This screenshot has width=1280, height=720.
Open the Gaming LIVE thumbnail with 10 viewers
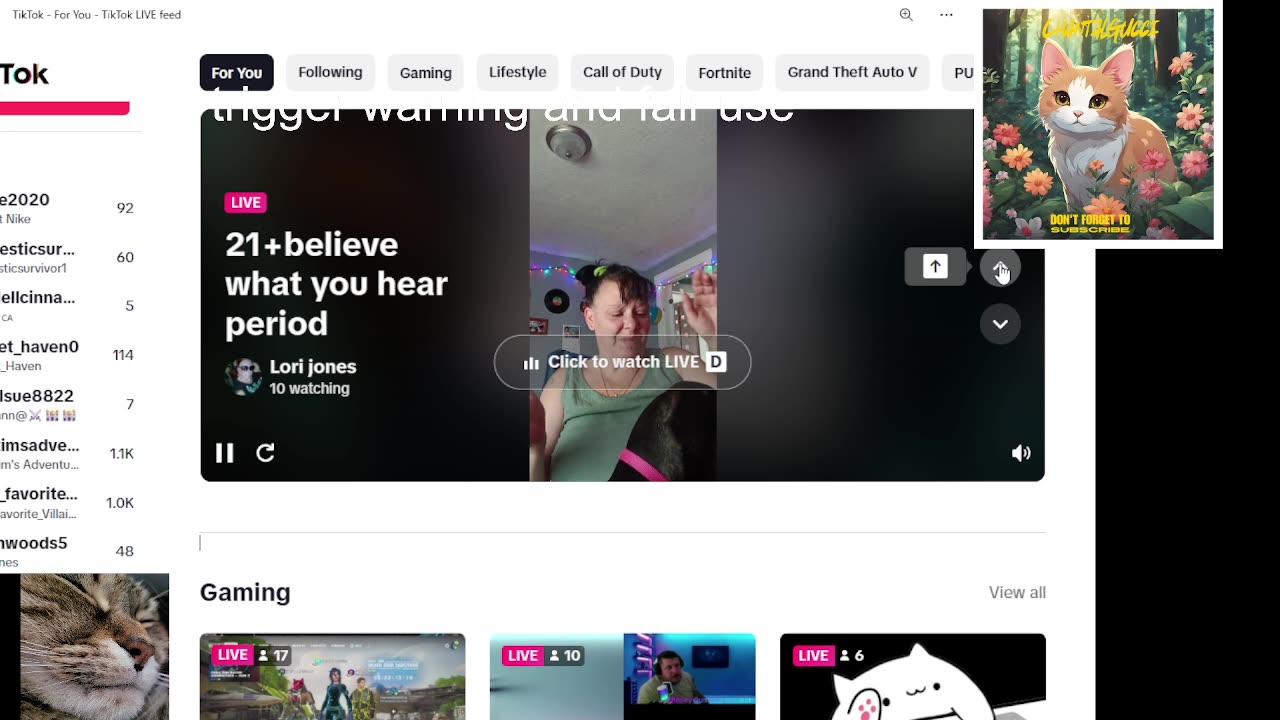pos(622,677)
